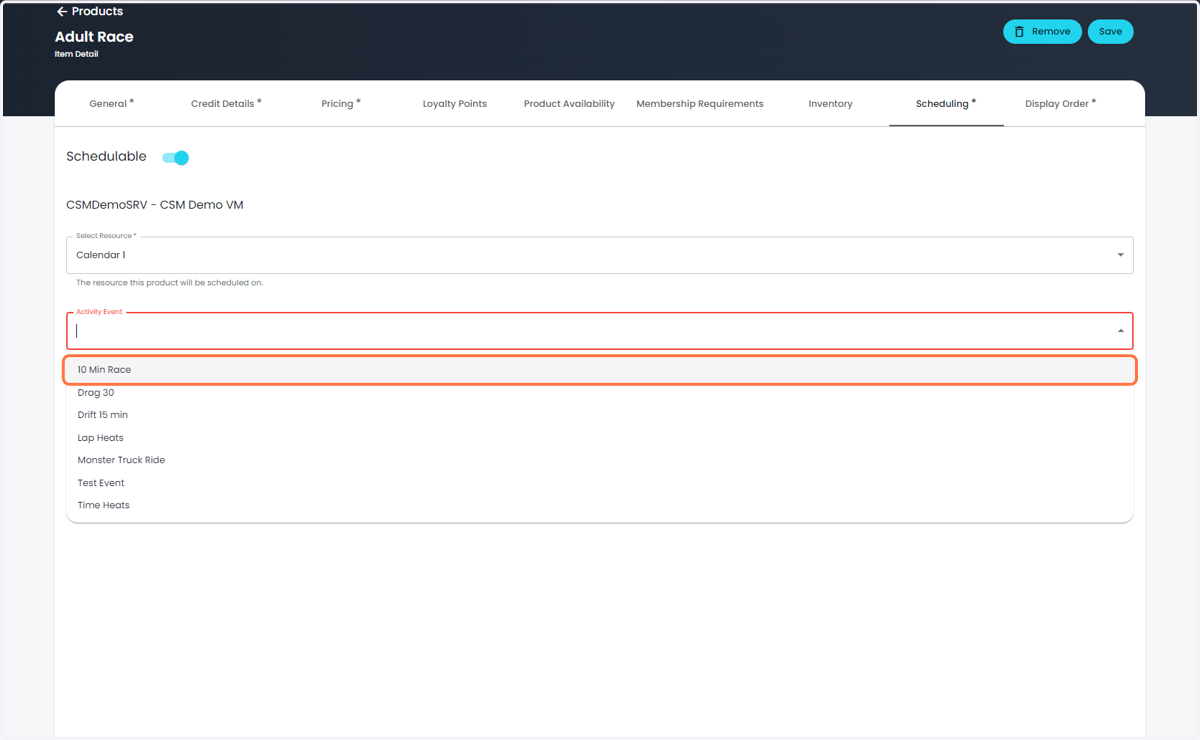
Task: Click the Products back link text
Action: pos(98,12)
